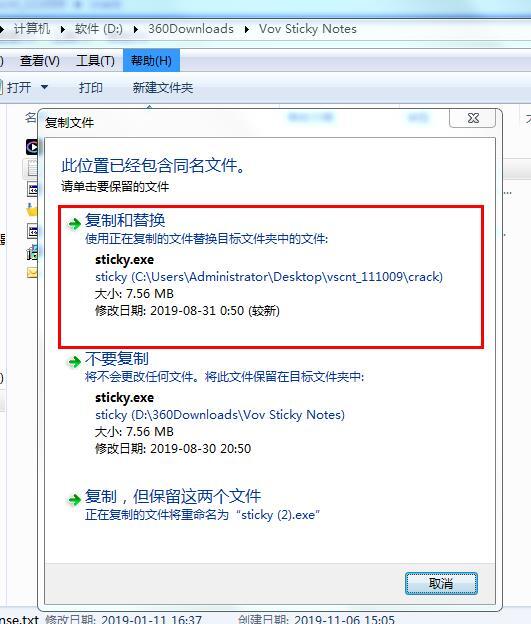Image resolution: width=531 pixels, height=624 pixels.
Task: Click Vov Sticky Notes breadcrumb segment
Action: coord(308,29)
